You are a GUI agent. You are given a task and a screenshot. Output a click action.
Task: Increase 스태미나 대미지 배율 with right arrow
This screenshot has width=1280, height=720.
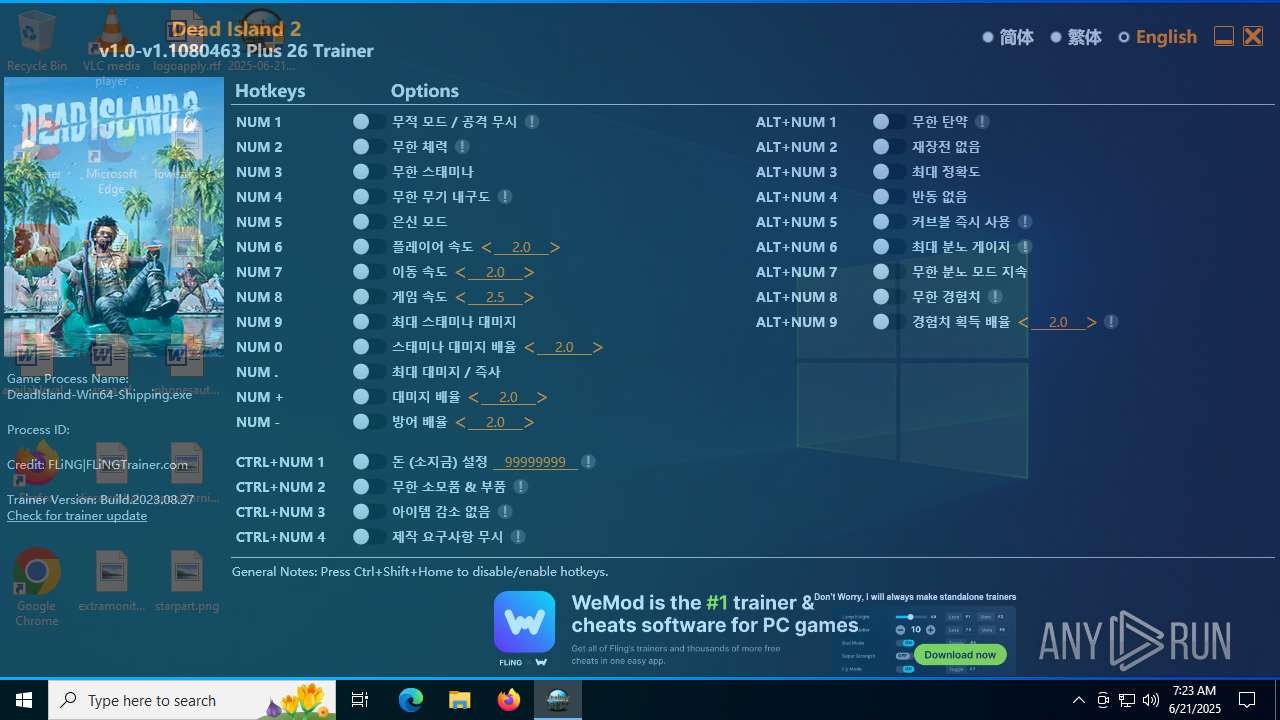coord(598,347)
